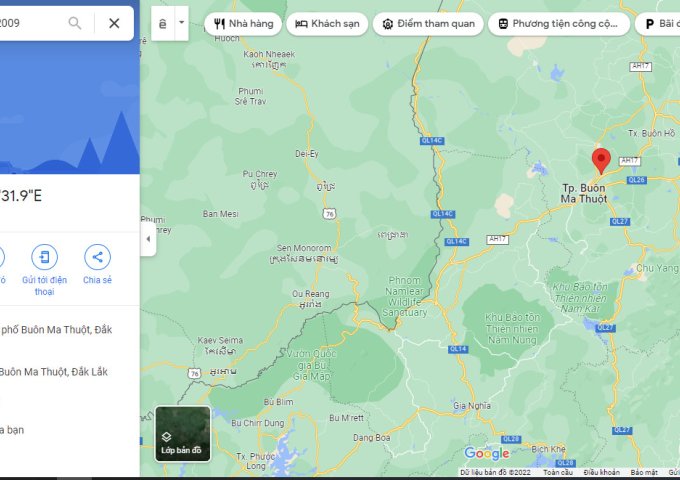Click the hotel bell icon button
The image size is (680, 480).
pos(163,23)
